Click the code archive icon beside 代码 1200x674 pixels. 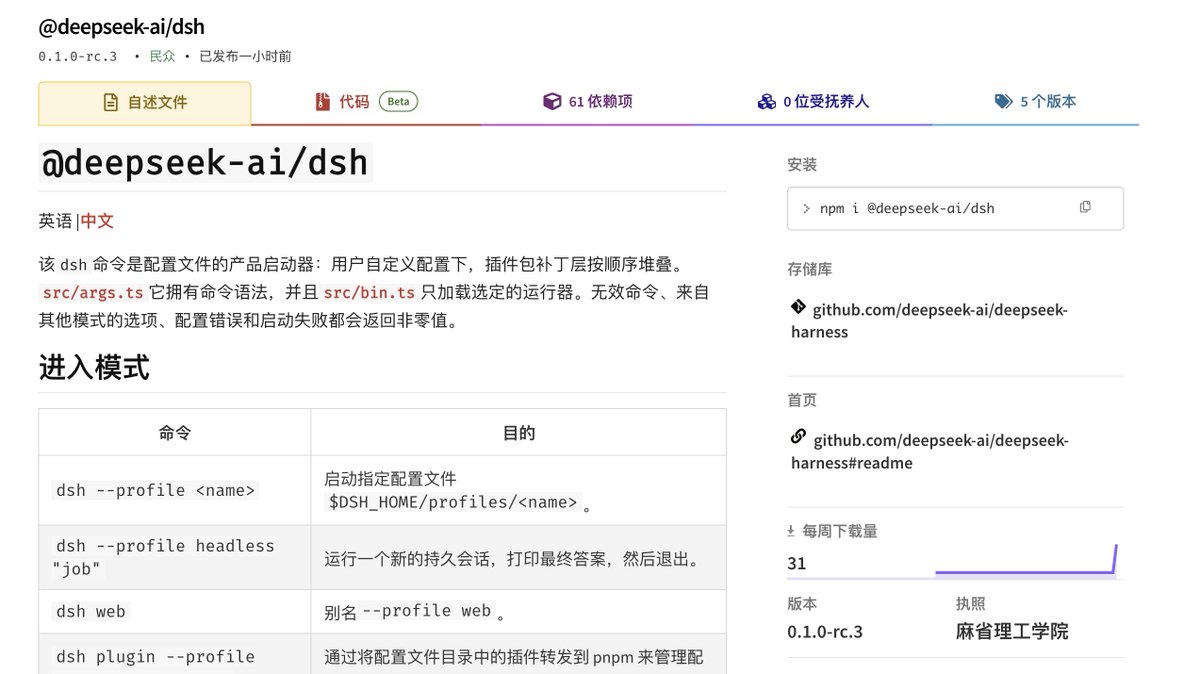(x=321, y=102)
